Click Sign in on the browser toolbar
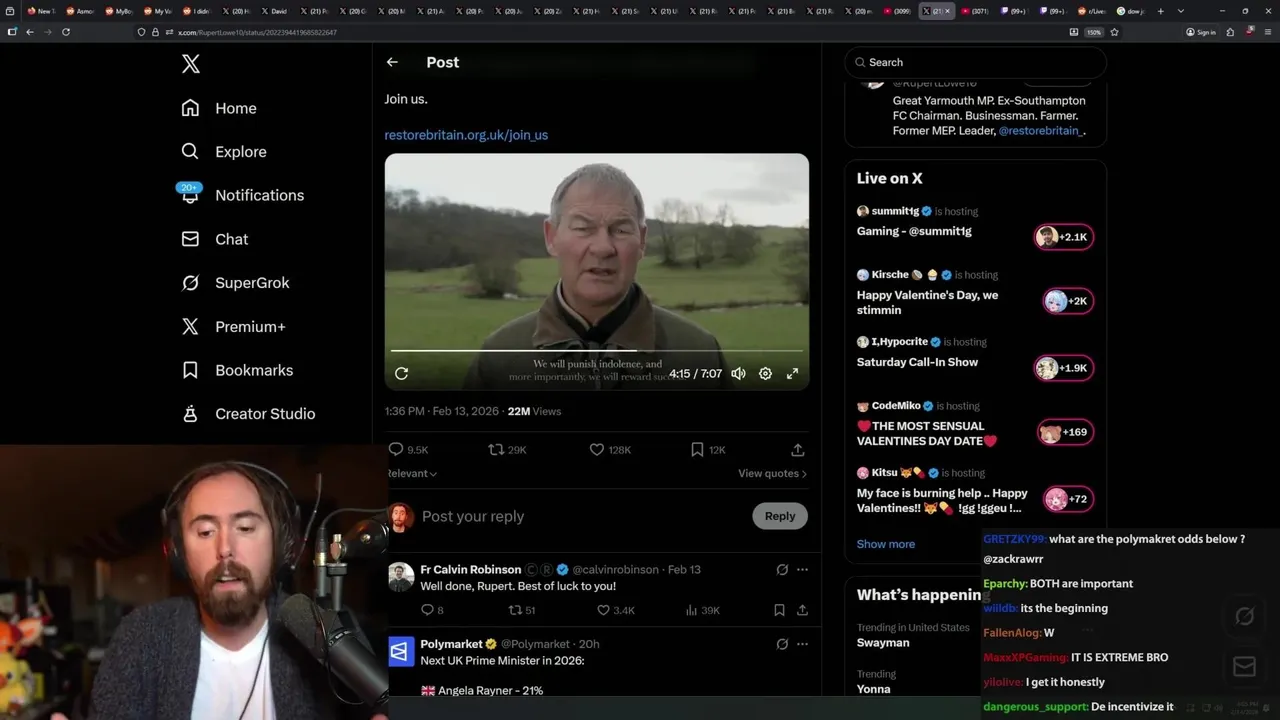 point(1200,32)
